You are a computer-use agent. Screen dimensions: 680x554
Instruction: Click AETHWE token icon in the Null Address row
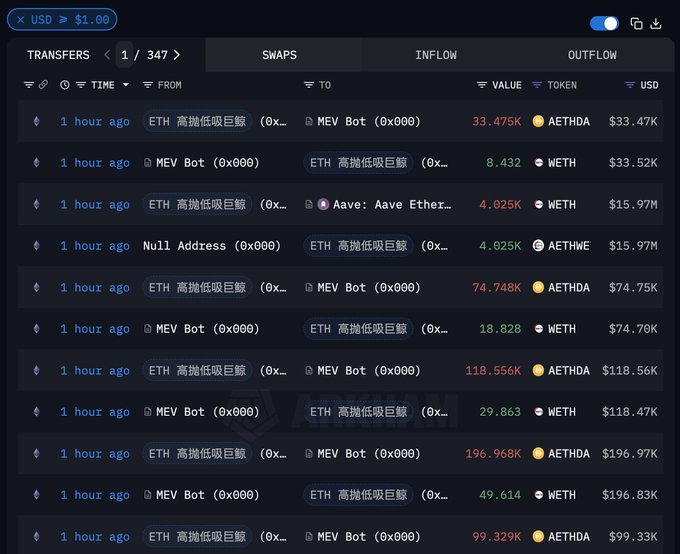point(538,246)
